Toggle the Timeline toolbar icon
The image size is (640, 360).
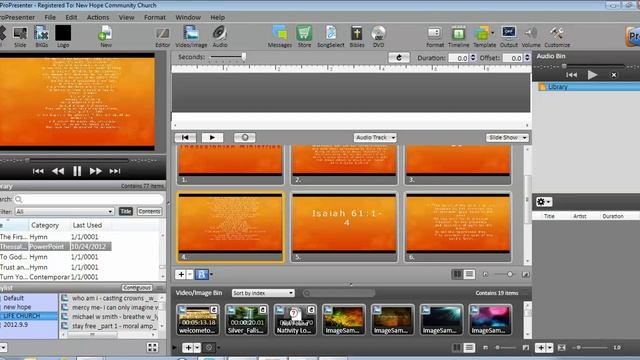pyautogui.click(x=458, y=36)
